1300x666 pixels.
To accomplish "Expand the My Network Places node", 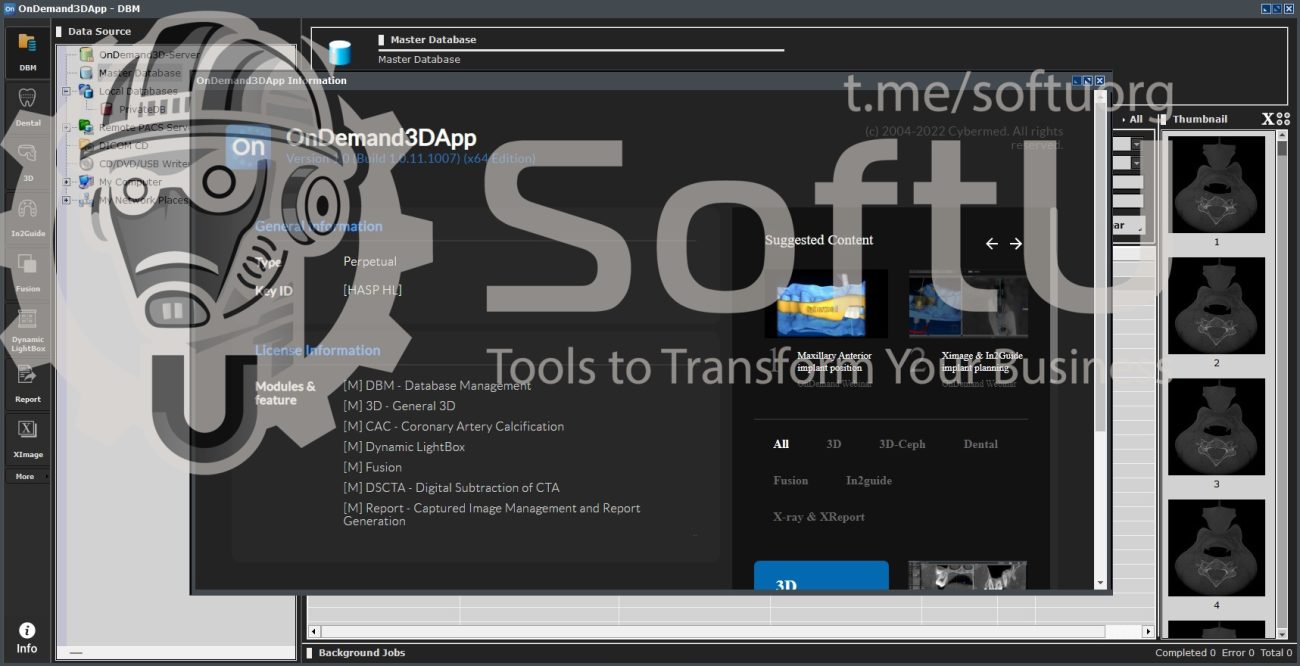I will [67, 200].
